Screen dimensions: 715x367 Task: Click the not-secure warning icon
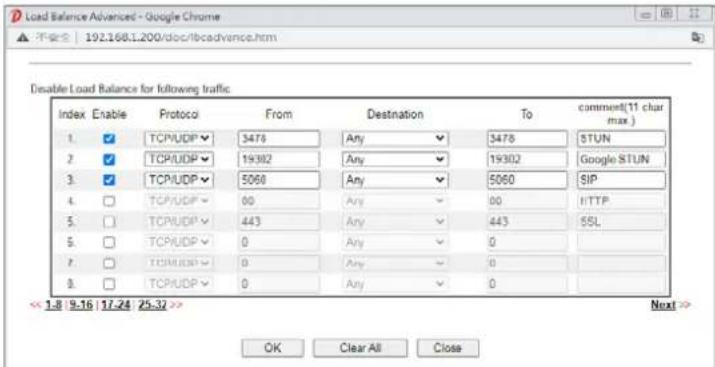[x=22, y=37]
